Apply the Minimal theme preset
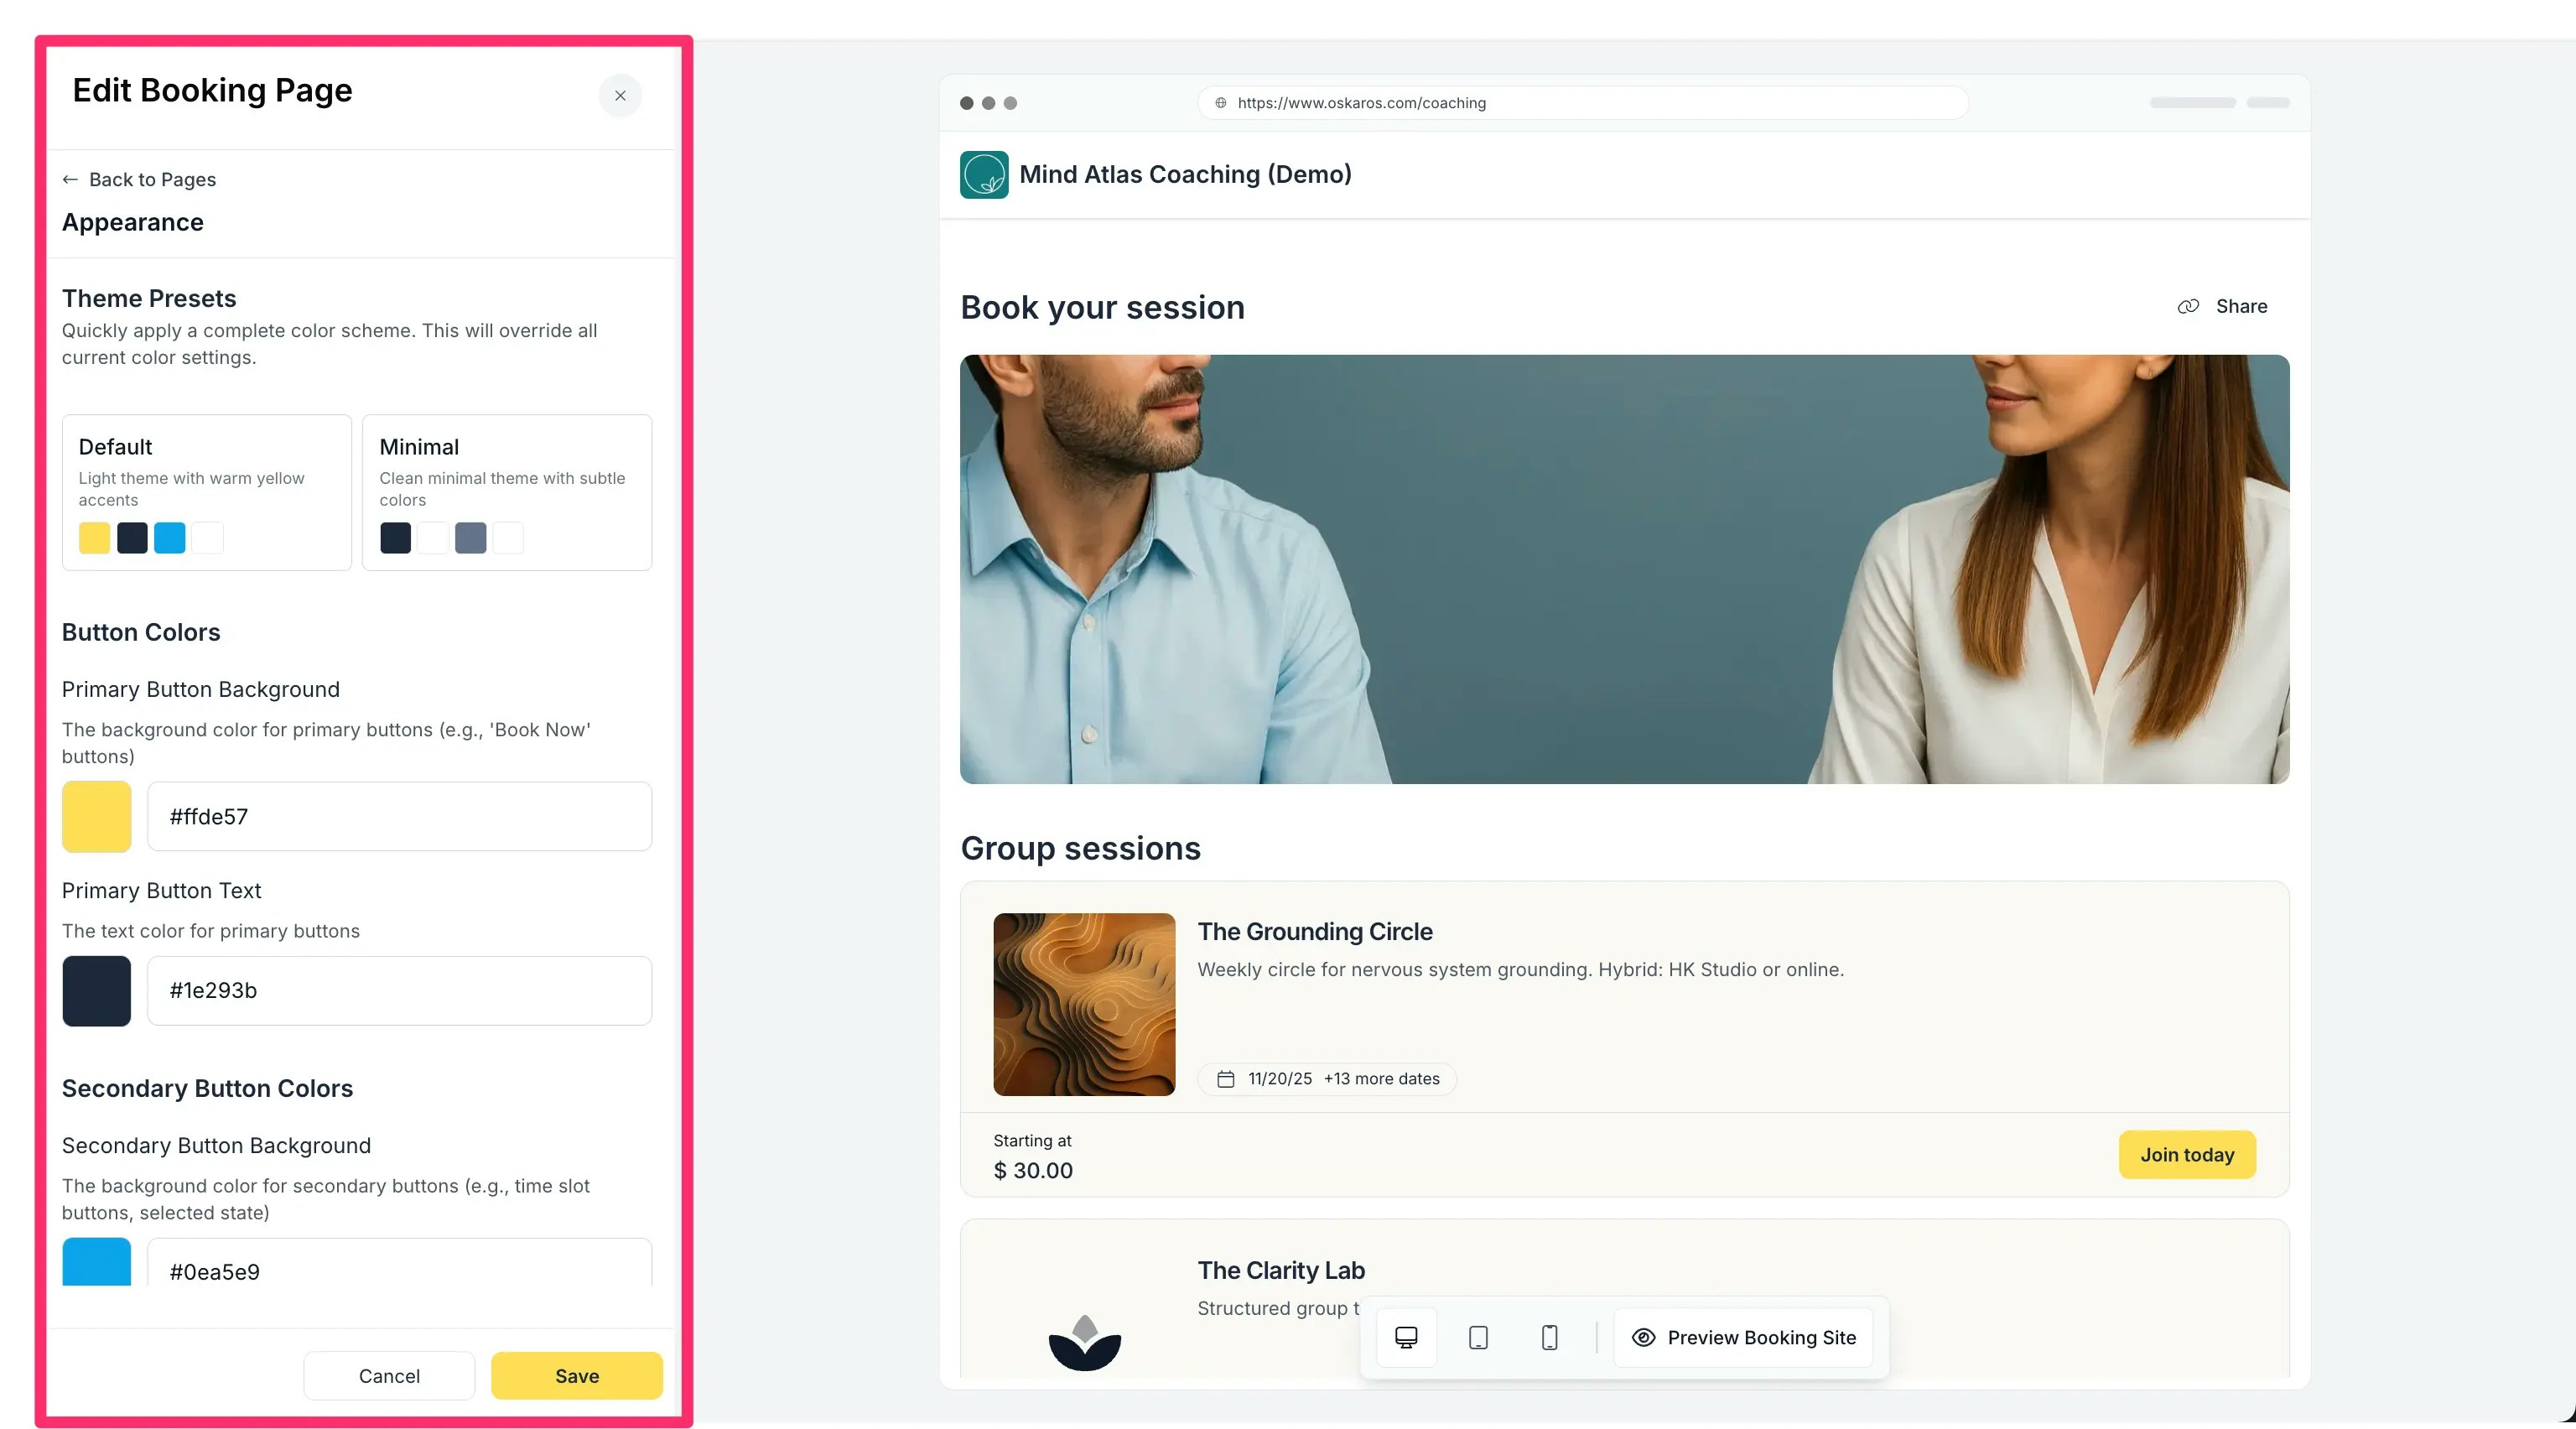 (x=507, y=492)
